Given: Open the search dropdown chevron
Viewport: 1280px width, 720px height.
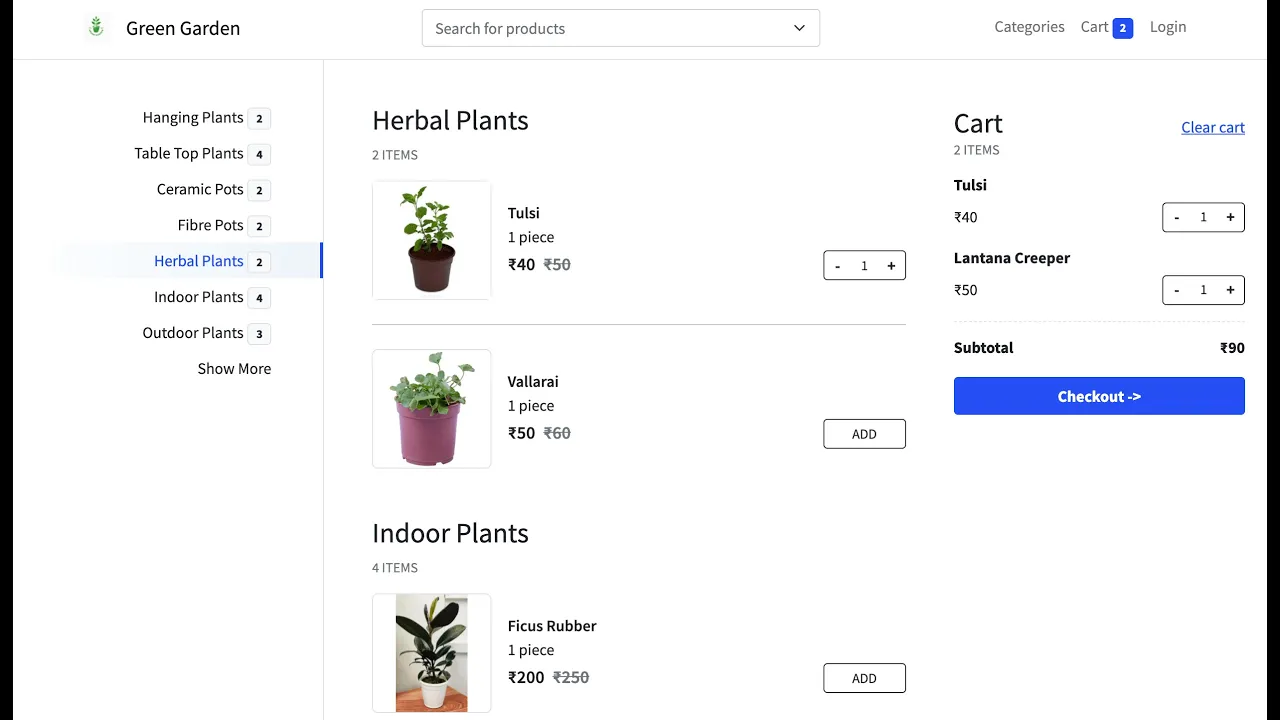Looking at the screenshot, I should pyautogui.click(x=799, y=28).
